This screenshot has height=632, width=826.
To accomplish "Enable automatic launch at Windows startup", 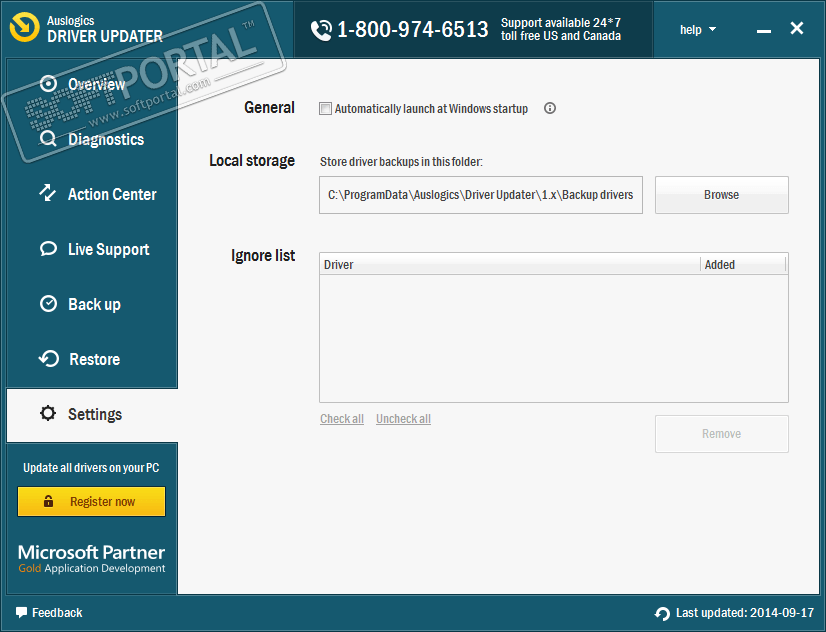I will [326, 109].
